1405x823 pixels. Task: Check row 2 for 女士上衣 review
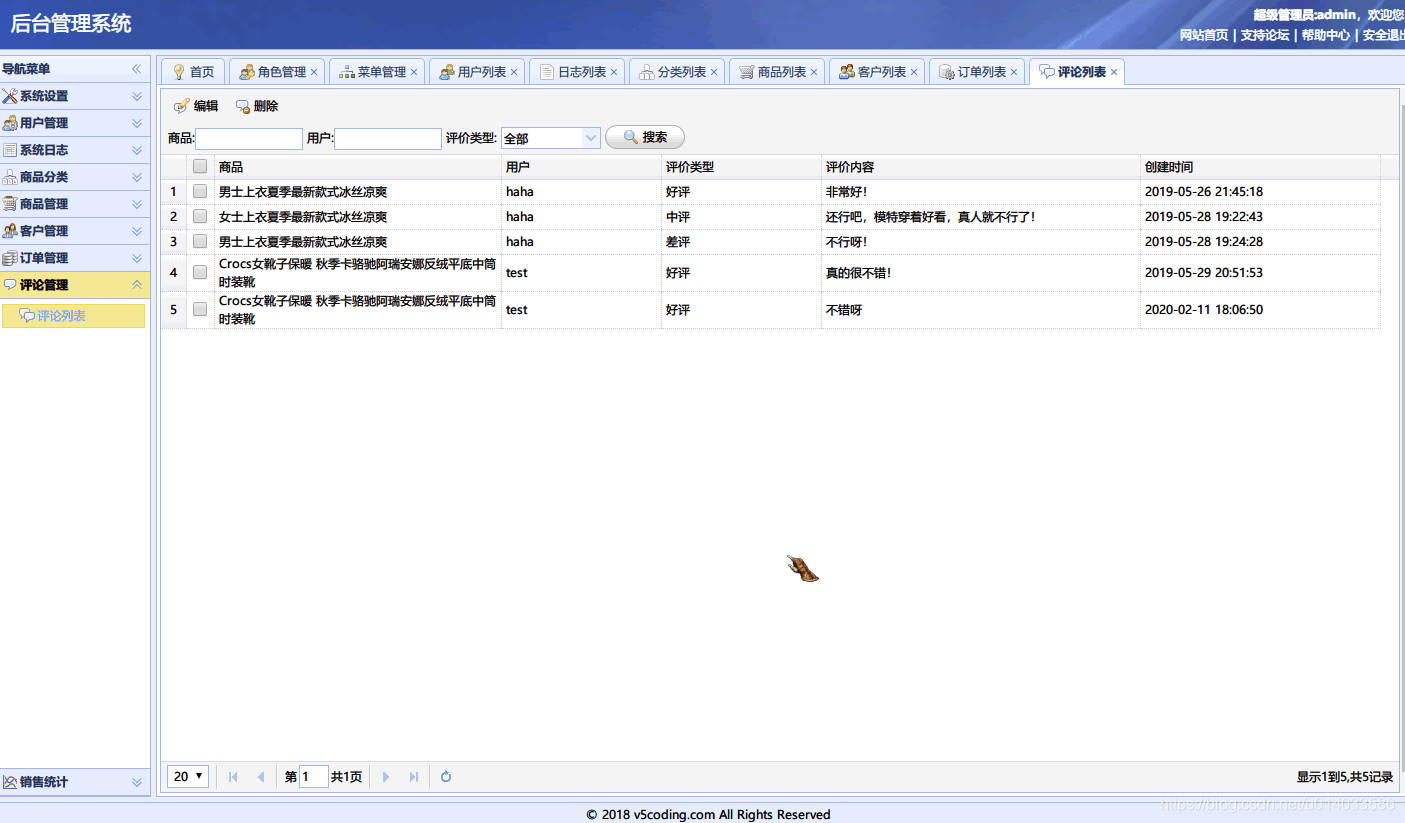pos(200,216)
